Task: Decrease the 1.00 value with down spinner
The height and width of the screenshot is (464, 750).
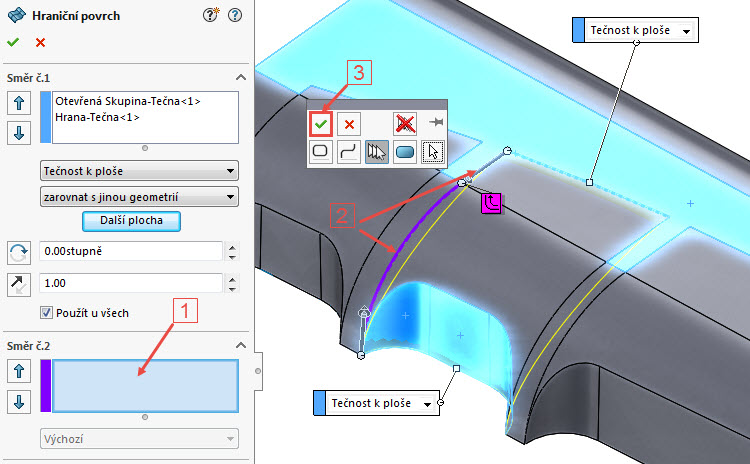Action: click(232, 288)
